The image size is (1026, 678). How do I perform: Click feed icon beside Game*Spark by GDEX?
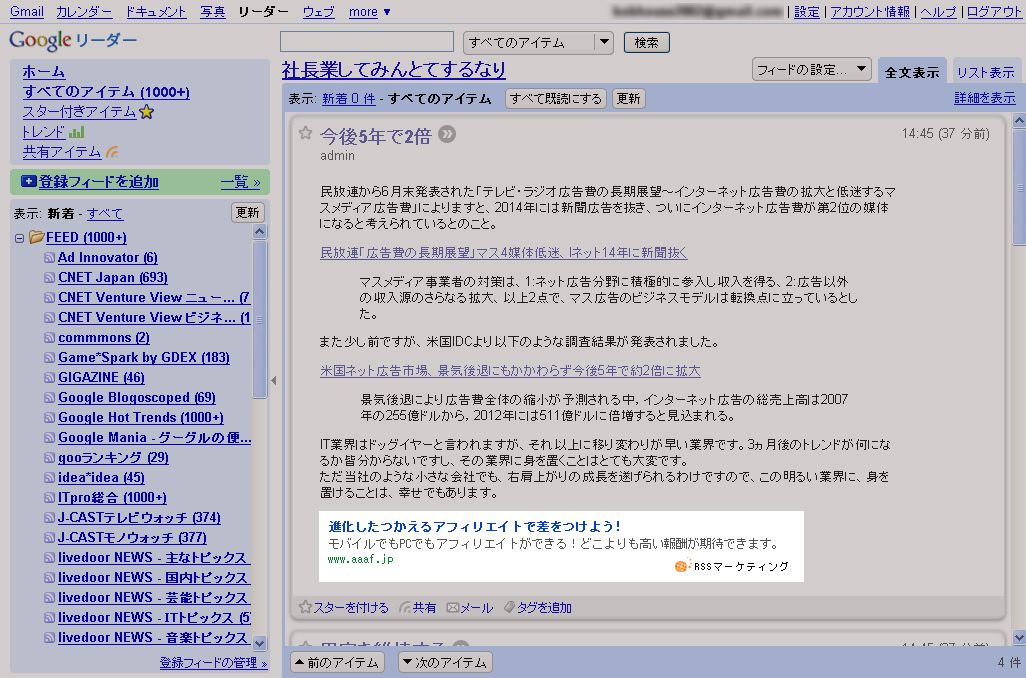point(49,358)
